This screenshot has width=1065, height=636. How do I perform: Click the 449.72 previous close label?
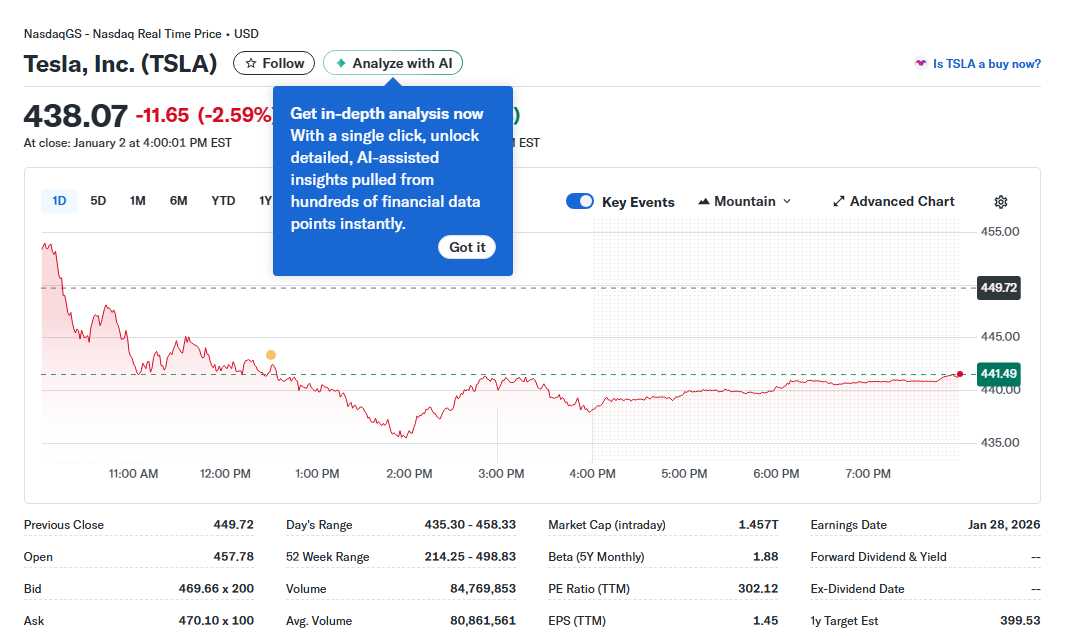coord(998,288)
